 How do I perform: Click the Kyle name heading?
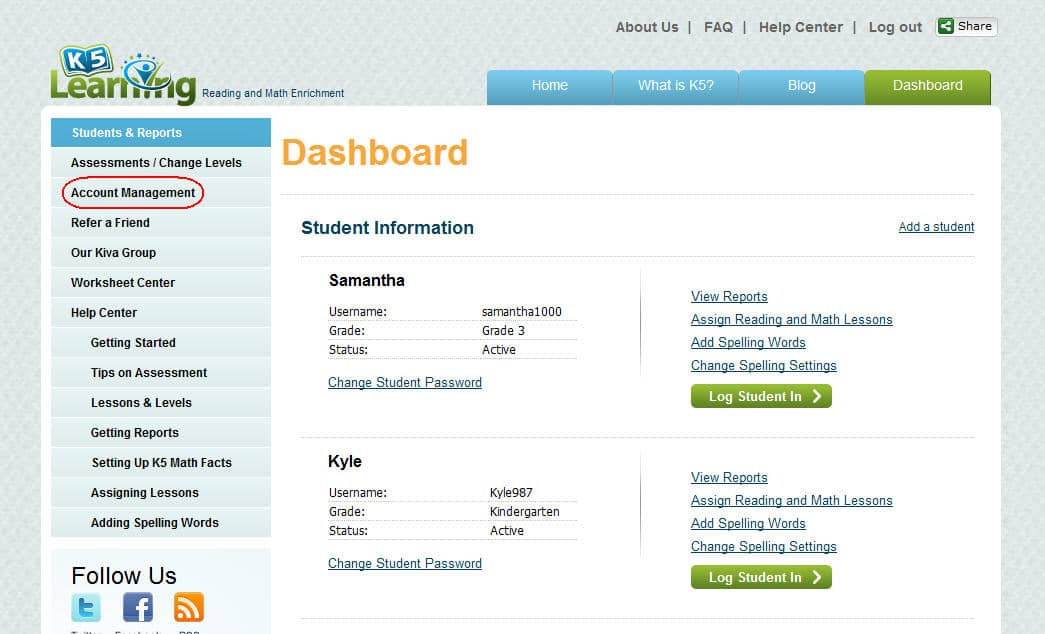coord(345,461)
